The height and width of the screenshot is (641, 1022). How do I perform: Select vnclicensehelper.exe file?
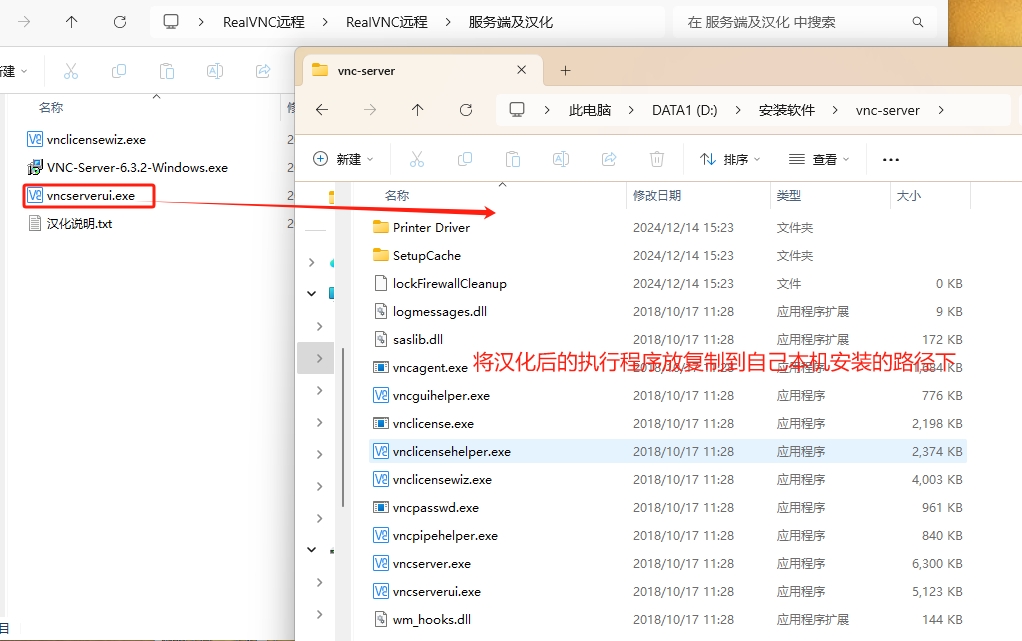[x=668, y=452]
